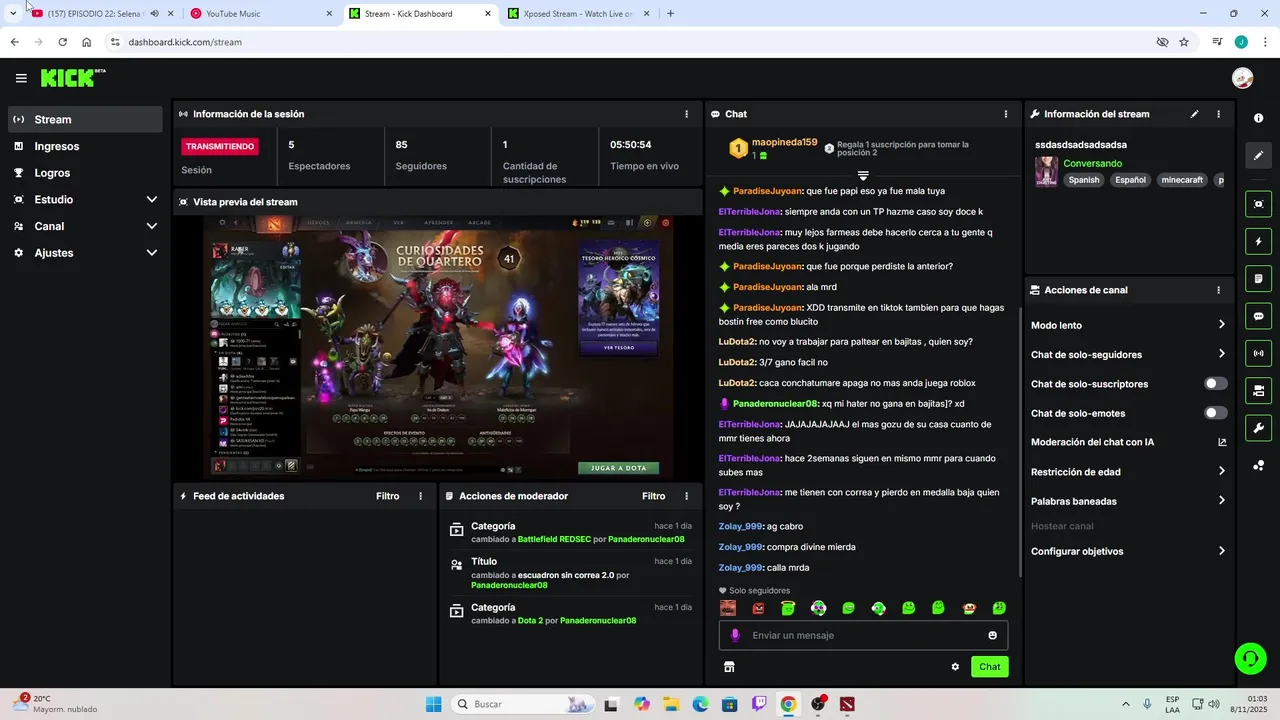Click the Kick logo

[73, 78]
